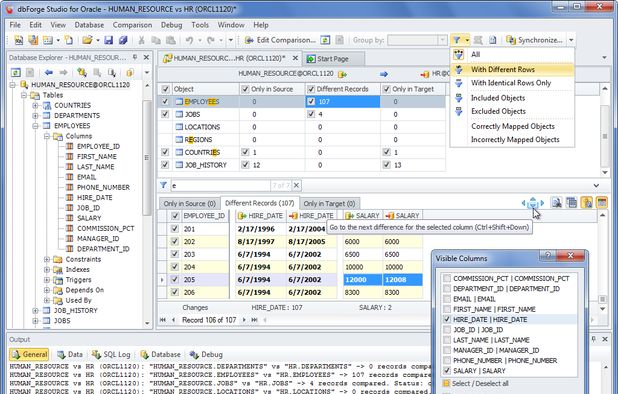This screenshot has width=618, height=394.
Task: Uncheck the JOB_HISTORY object checkbox
Action: tap(165, 165)
